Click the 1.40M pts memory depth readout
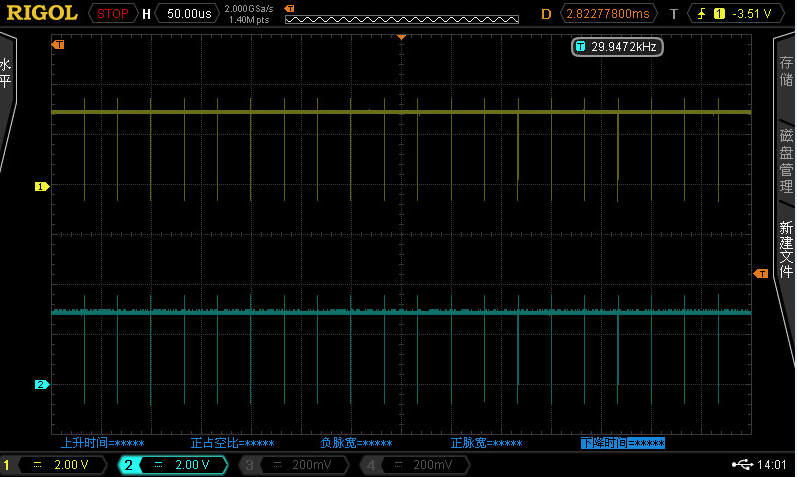This screenshot has width=797, height=477. (249, 20)
